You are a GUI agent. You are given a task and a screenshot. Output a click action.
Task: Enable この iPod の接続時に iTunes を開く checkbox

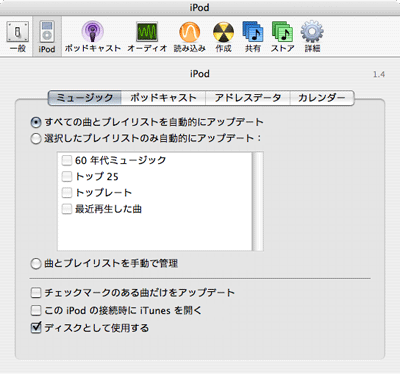tap(36, 311)
